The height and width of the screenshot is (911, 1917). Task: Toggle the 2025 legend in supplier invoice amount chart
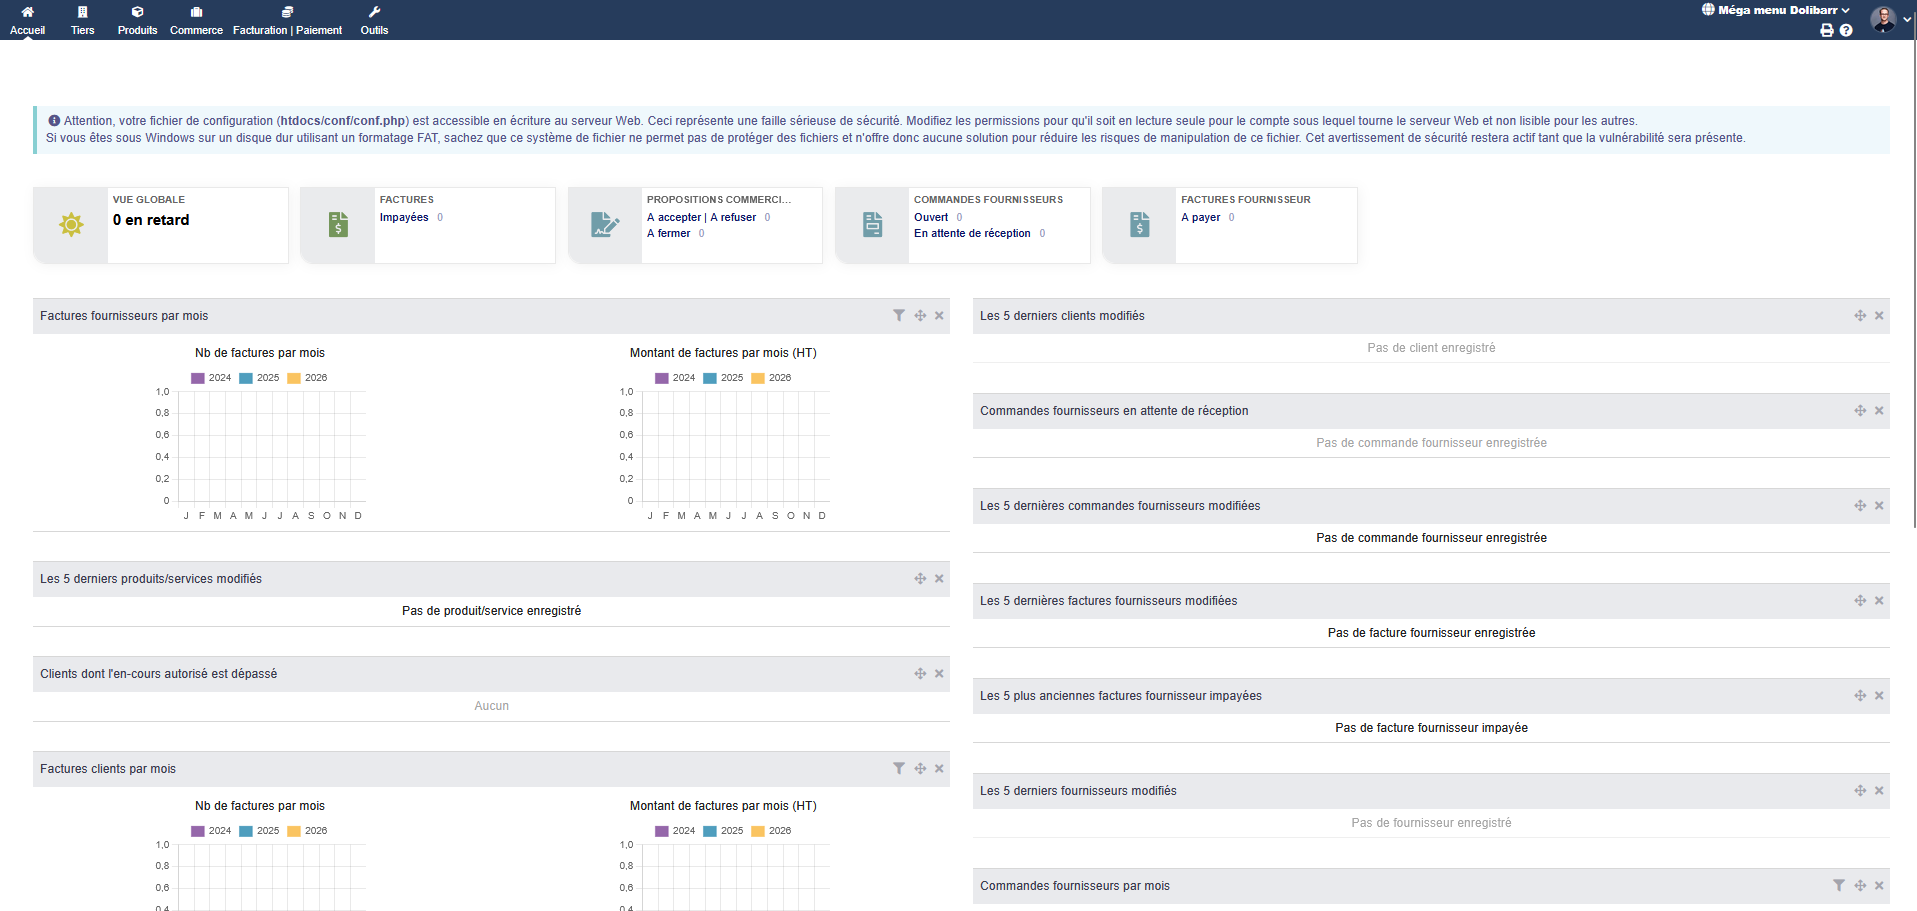click(x=723, y=378)
